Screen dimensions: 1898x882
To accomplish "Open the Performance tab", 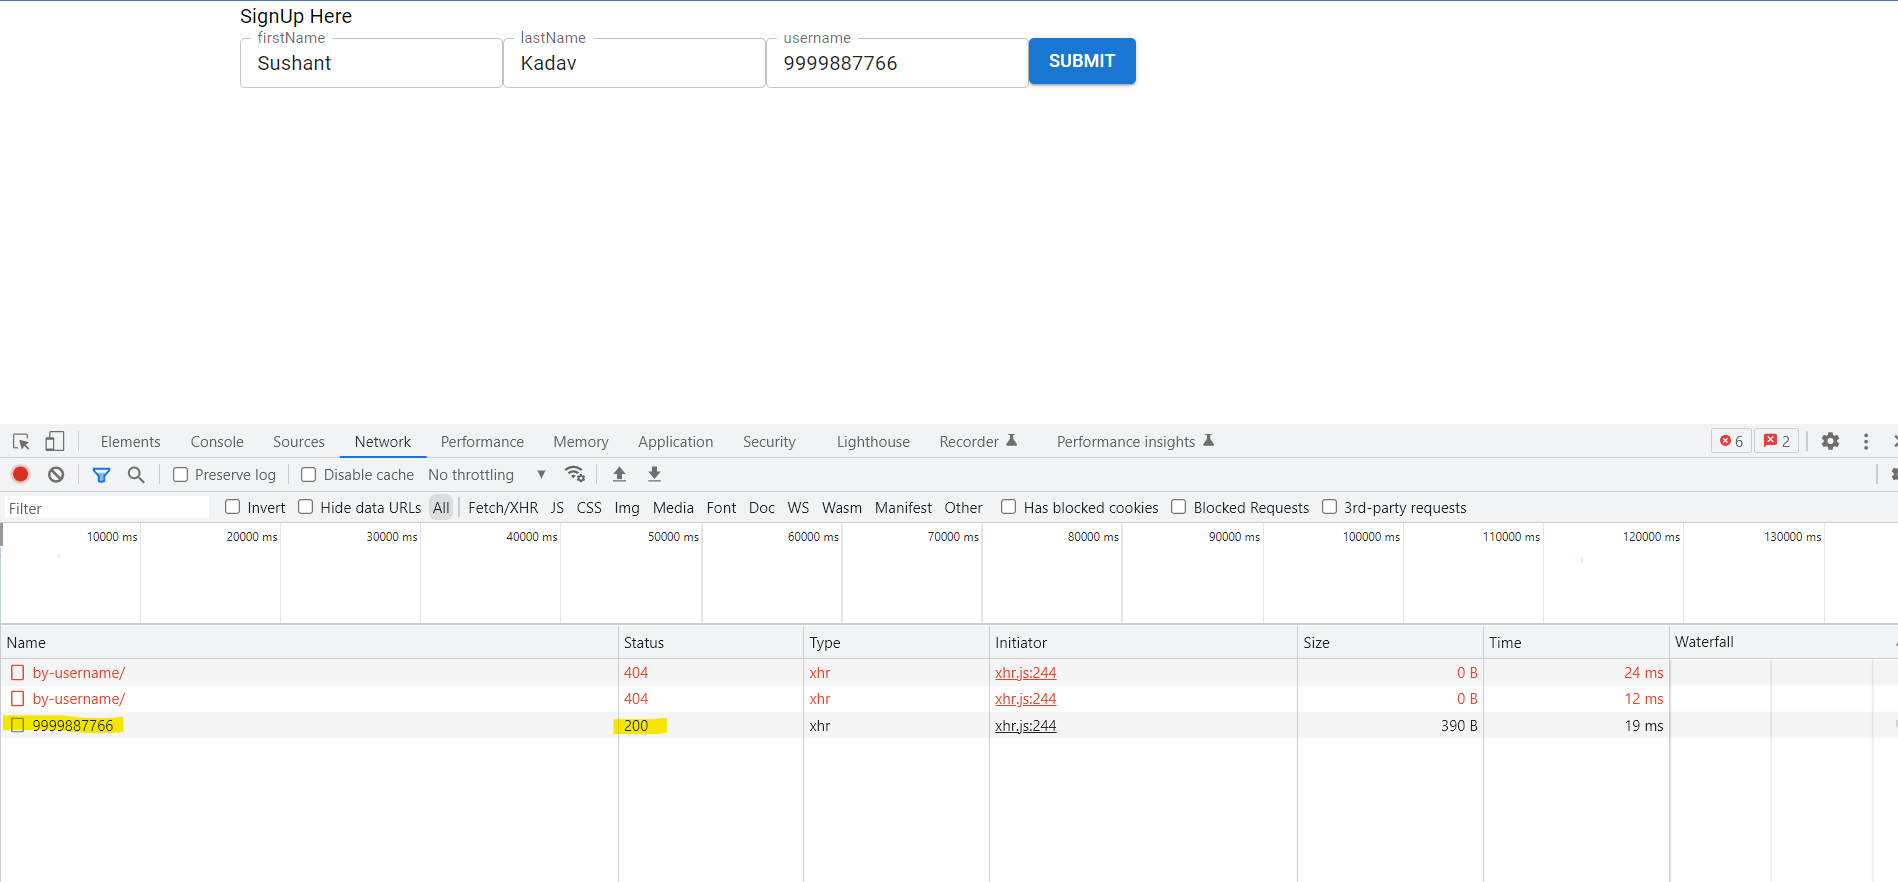I will coord(482,441).
